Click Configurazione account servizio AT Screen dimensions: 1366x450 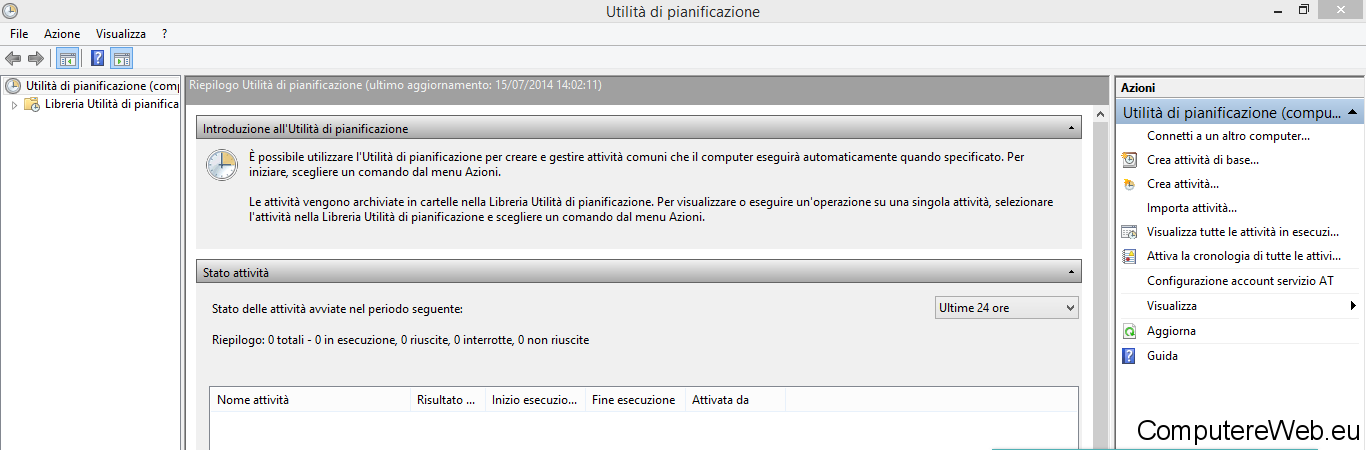(1240, 281)
